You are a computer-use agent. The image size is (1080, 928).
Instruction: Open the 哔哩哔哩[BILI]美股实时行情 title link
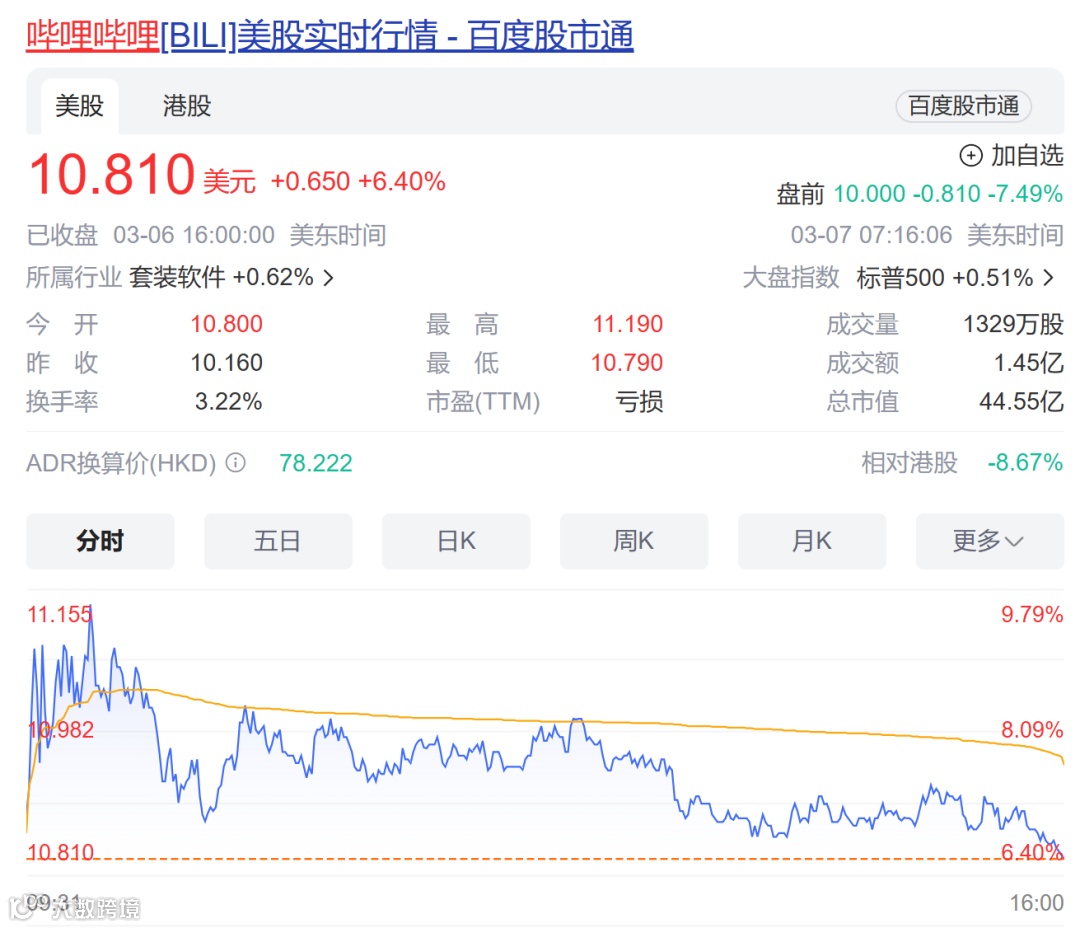[x=330, y=36]
